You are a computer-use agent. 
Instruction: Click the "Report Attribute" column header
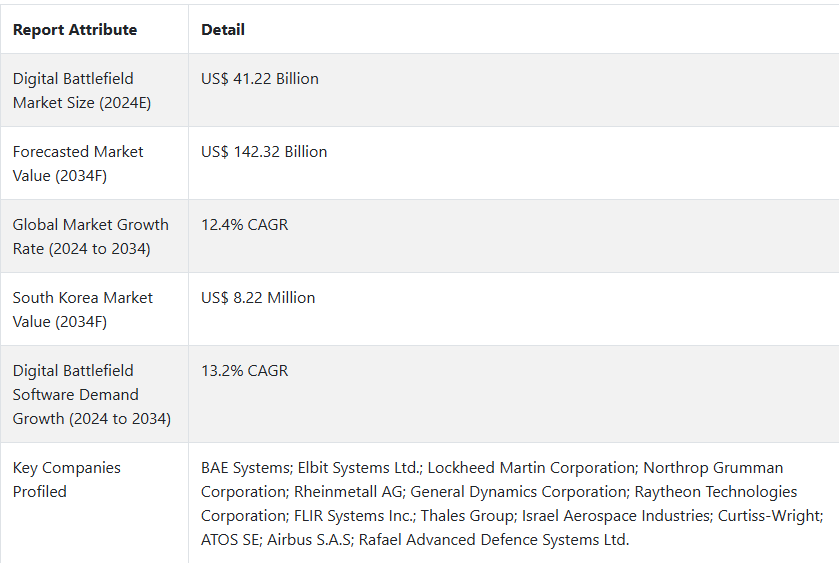(x=75, y=30)
